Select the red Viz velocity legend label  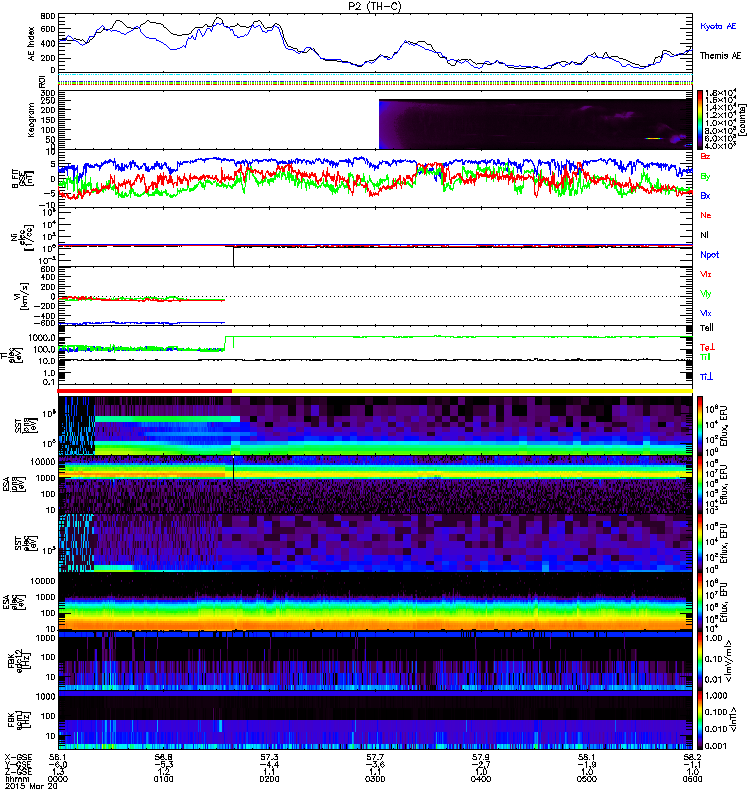pyautogui.click(x=706, y=274)
